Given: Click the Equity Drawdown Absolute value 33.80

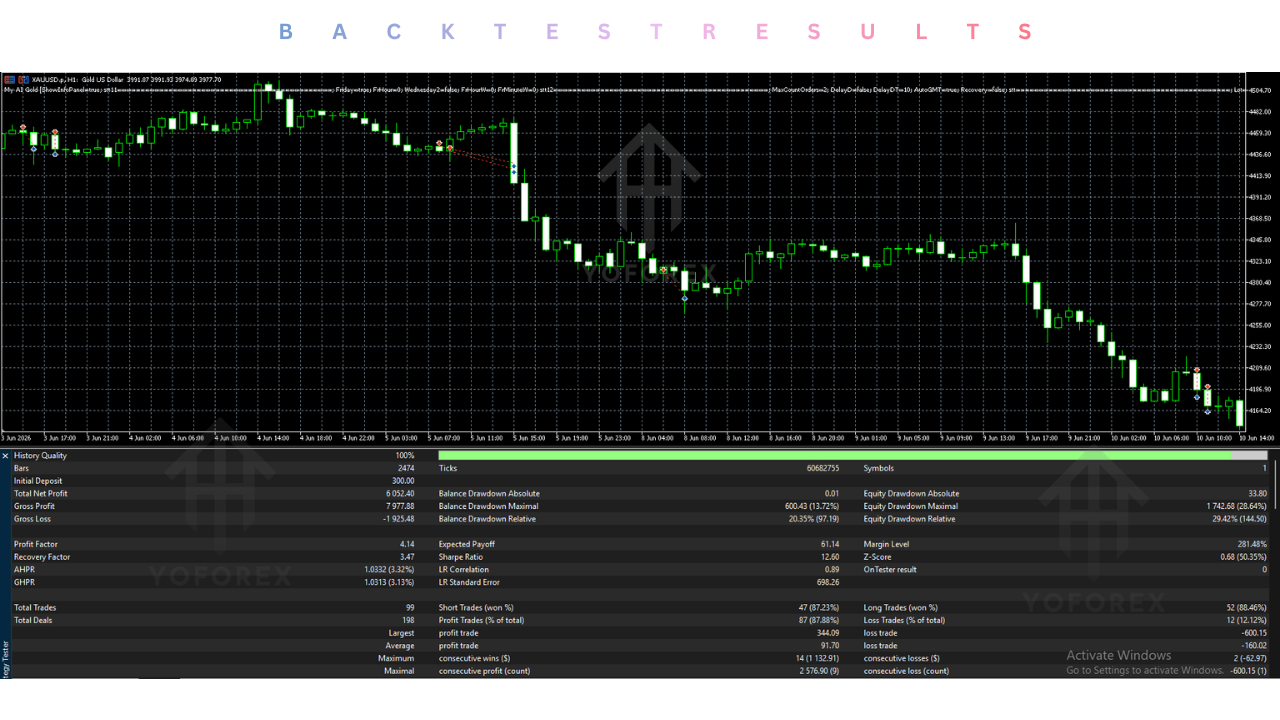Looking at the screenshot, I should (1257, 494).
